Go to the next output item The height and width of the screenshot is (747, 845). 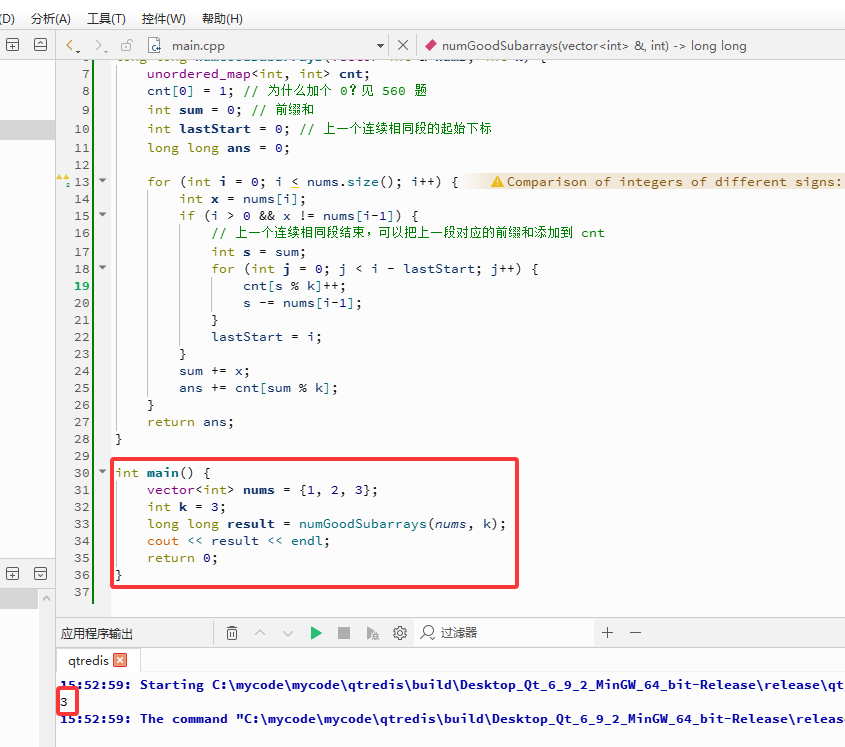(288, 633)
